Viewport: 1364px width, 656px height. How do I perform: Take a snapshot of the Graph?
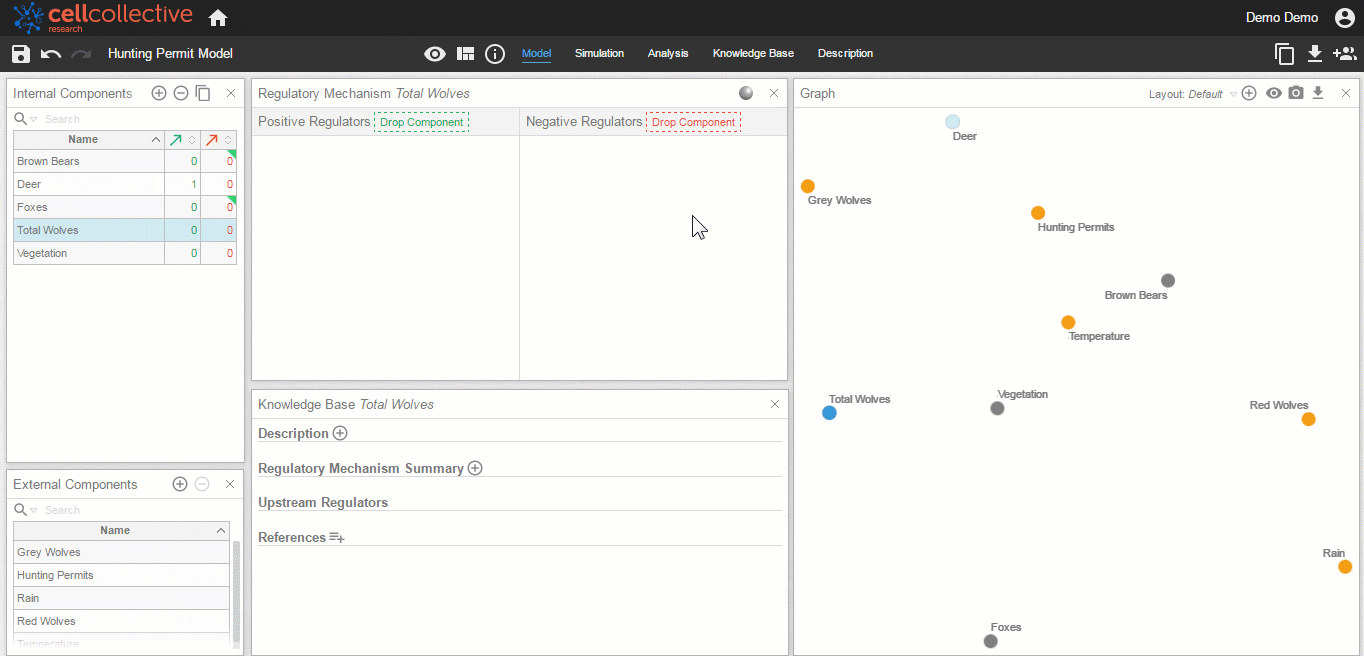point(1296,93)
